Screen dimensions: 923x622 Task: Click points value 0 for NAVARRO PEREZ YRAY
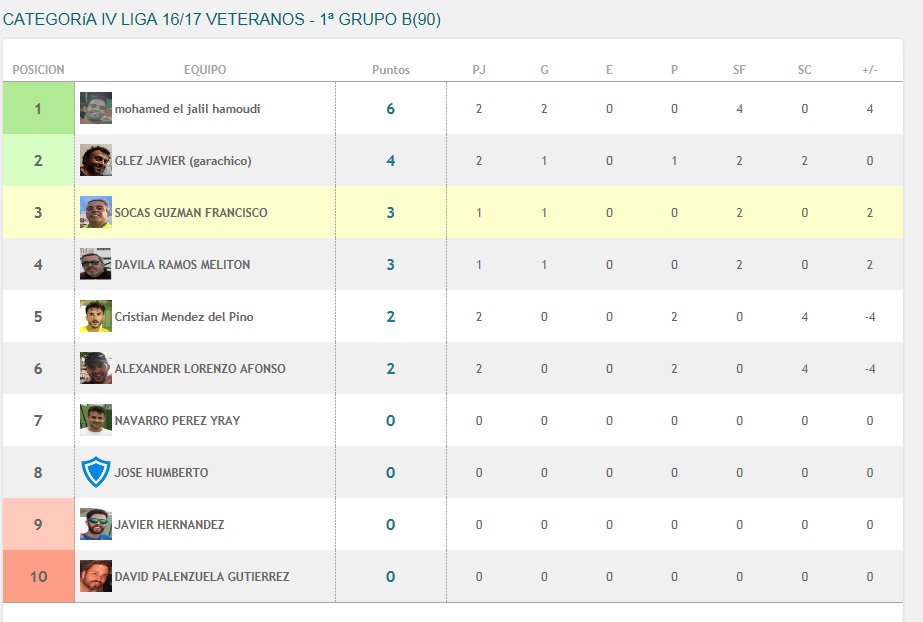coord(391,420)
